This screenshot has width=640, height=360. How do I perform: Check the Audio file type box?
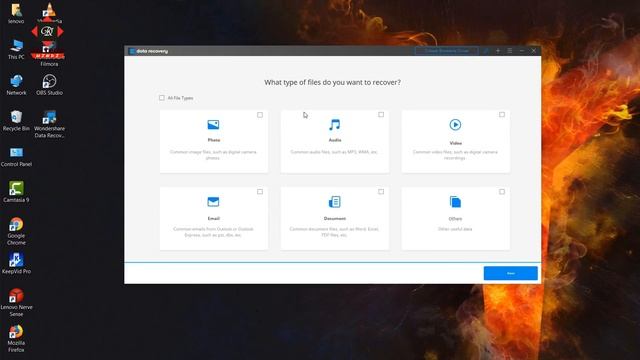pyautogui.click(x=381, y=115)
